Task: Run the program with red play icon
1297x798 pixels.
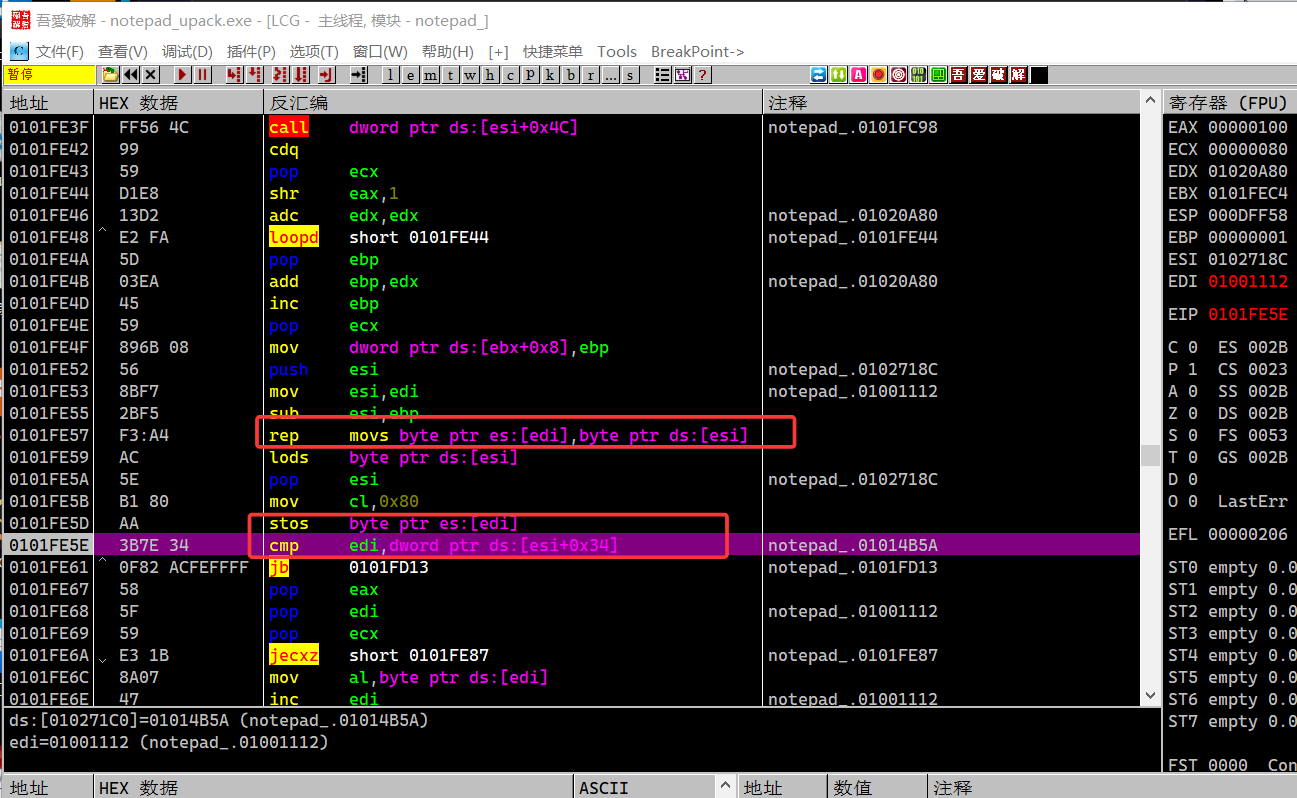Action: click(183, 75)
